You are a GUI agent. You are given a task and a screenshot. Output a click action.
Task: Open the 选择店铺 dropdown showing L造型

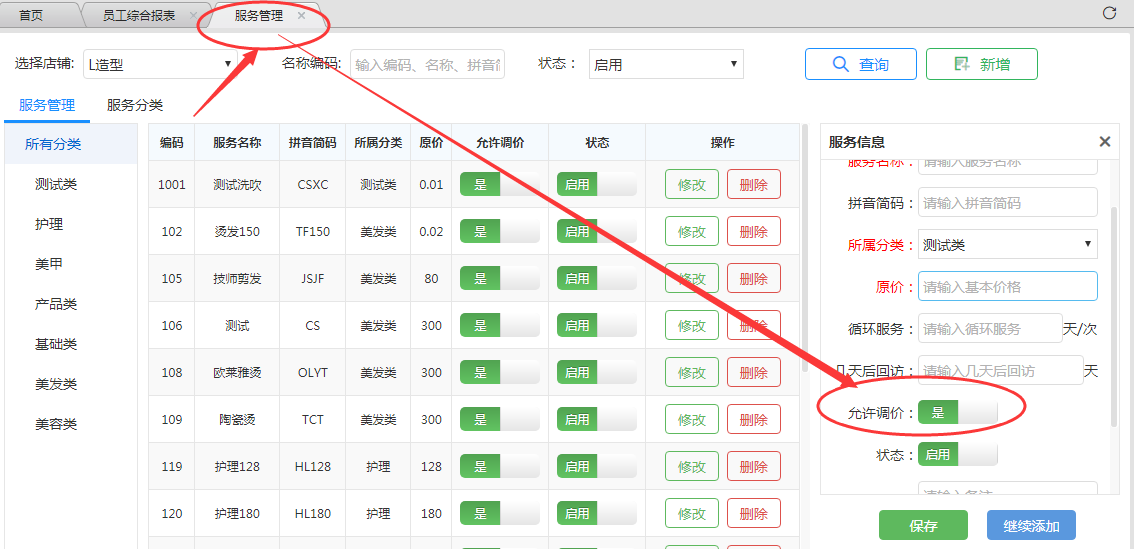(160, 64)
